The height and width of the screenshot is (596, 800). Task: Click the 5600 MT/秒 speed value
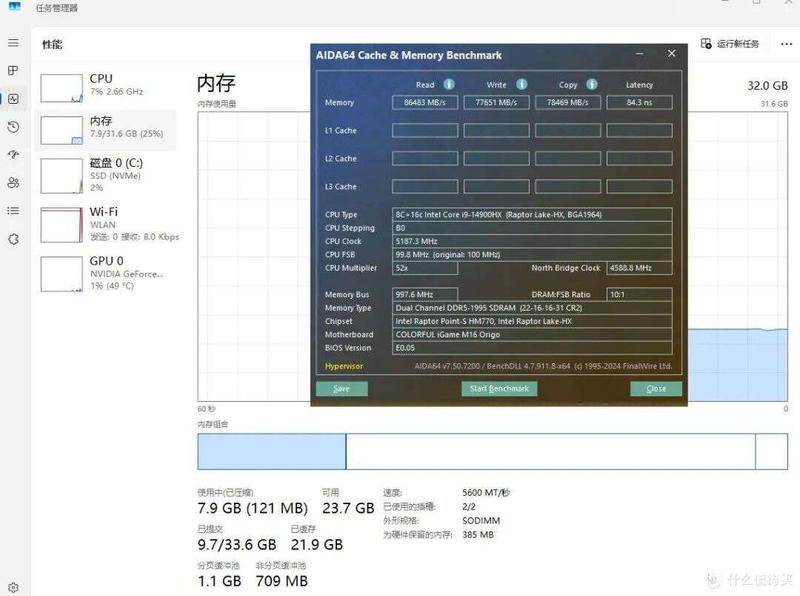(486, 492)
